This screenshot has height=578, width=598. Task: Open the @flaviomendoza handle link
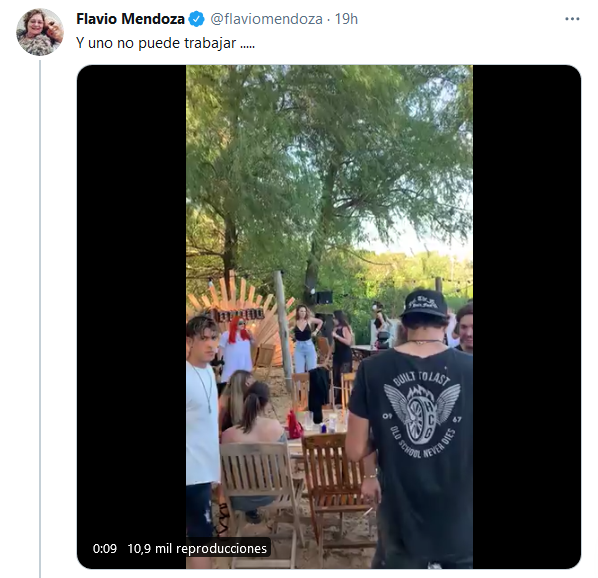(x=267, y=19)
